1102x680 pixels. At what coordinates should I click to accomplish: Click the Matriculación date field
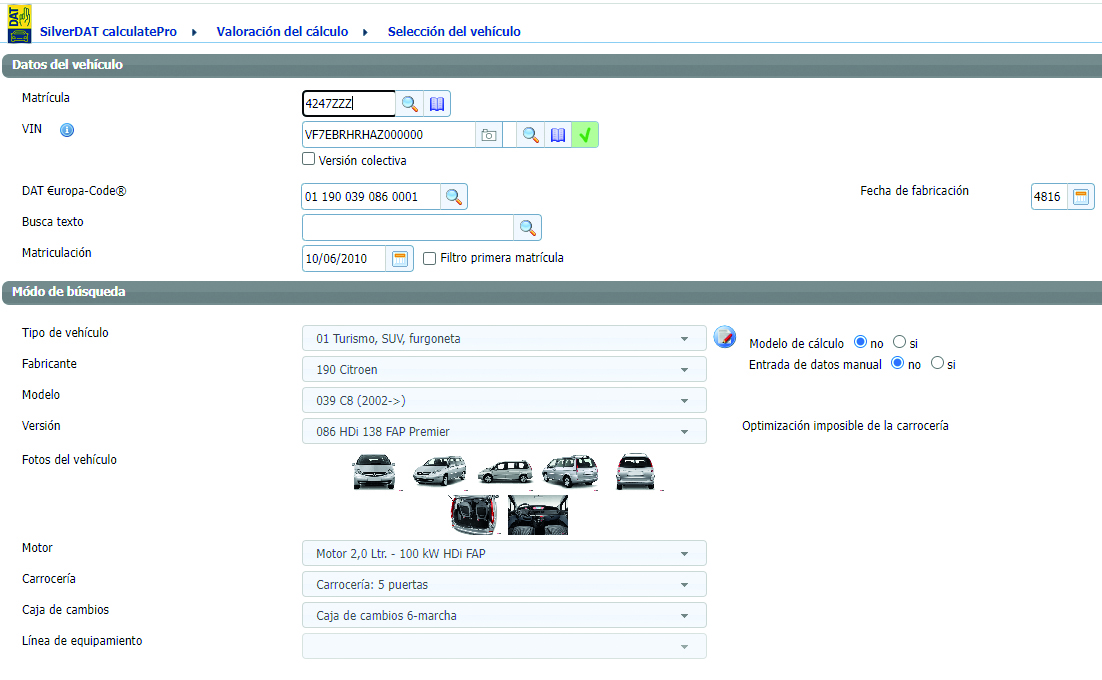coord(344,259)
